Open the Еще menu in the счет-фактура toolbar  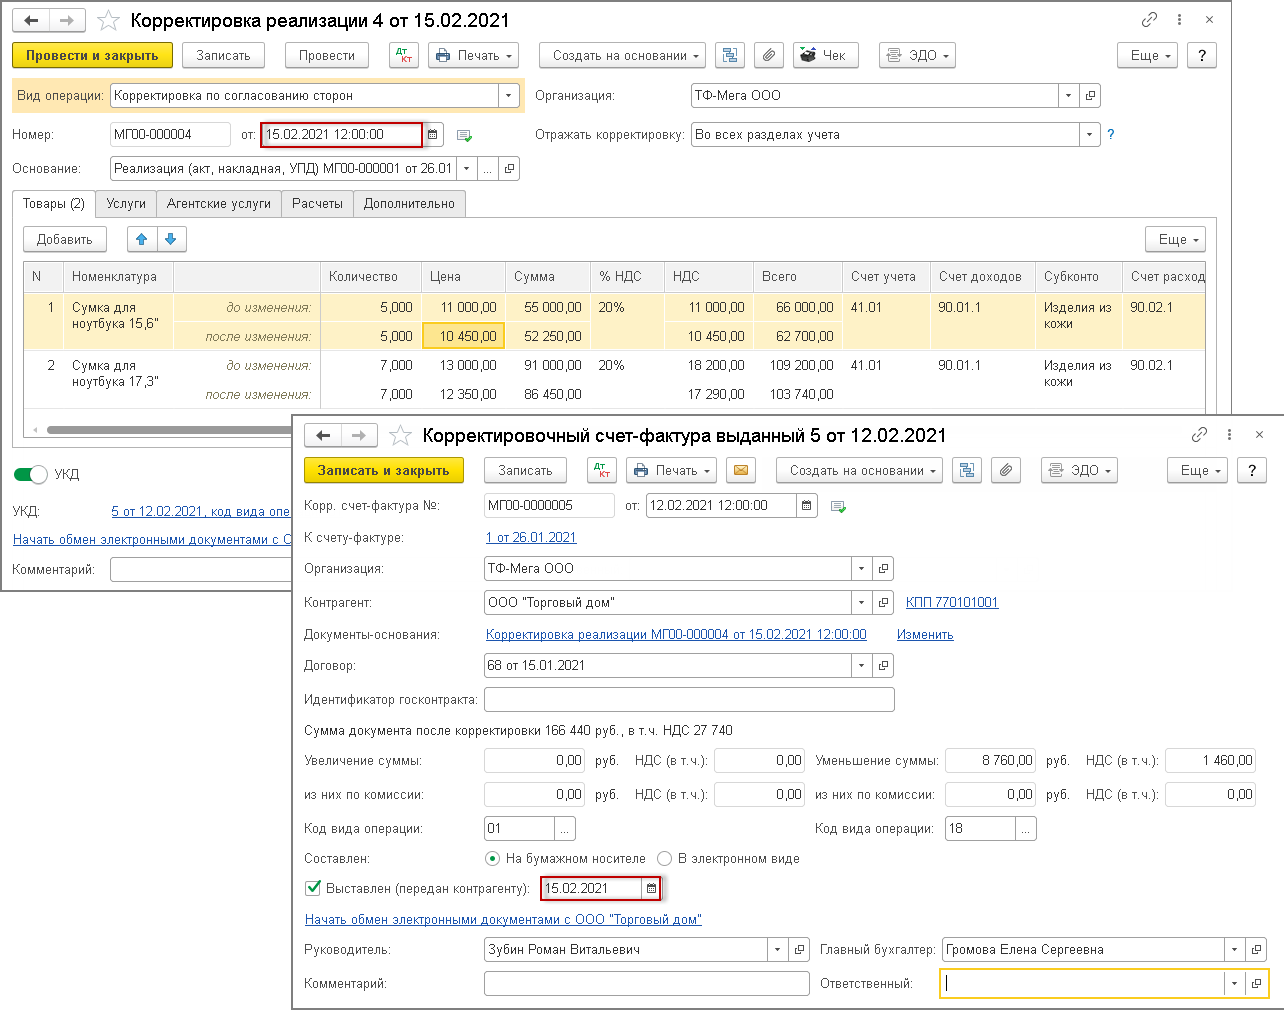pyautogui.click(x=1196, y=470)
